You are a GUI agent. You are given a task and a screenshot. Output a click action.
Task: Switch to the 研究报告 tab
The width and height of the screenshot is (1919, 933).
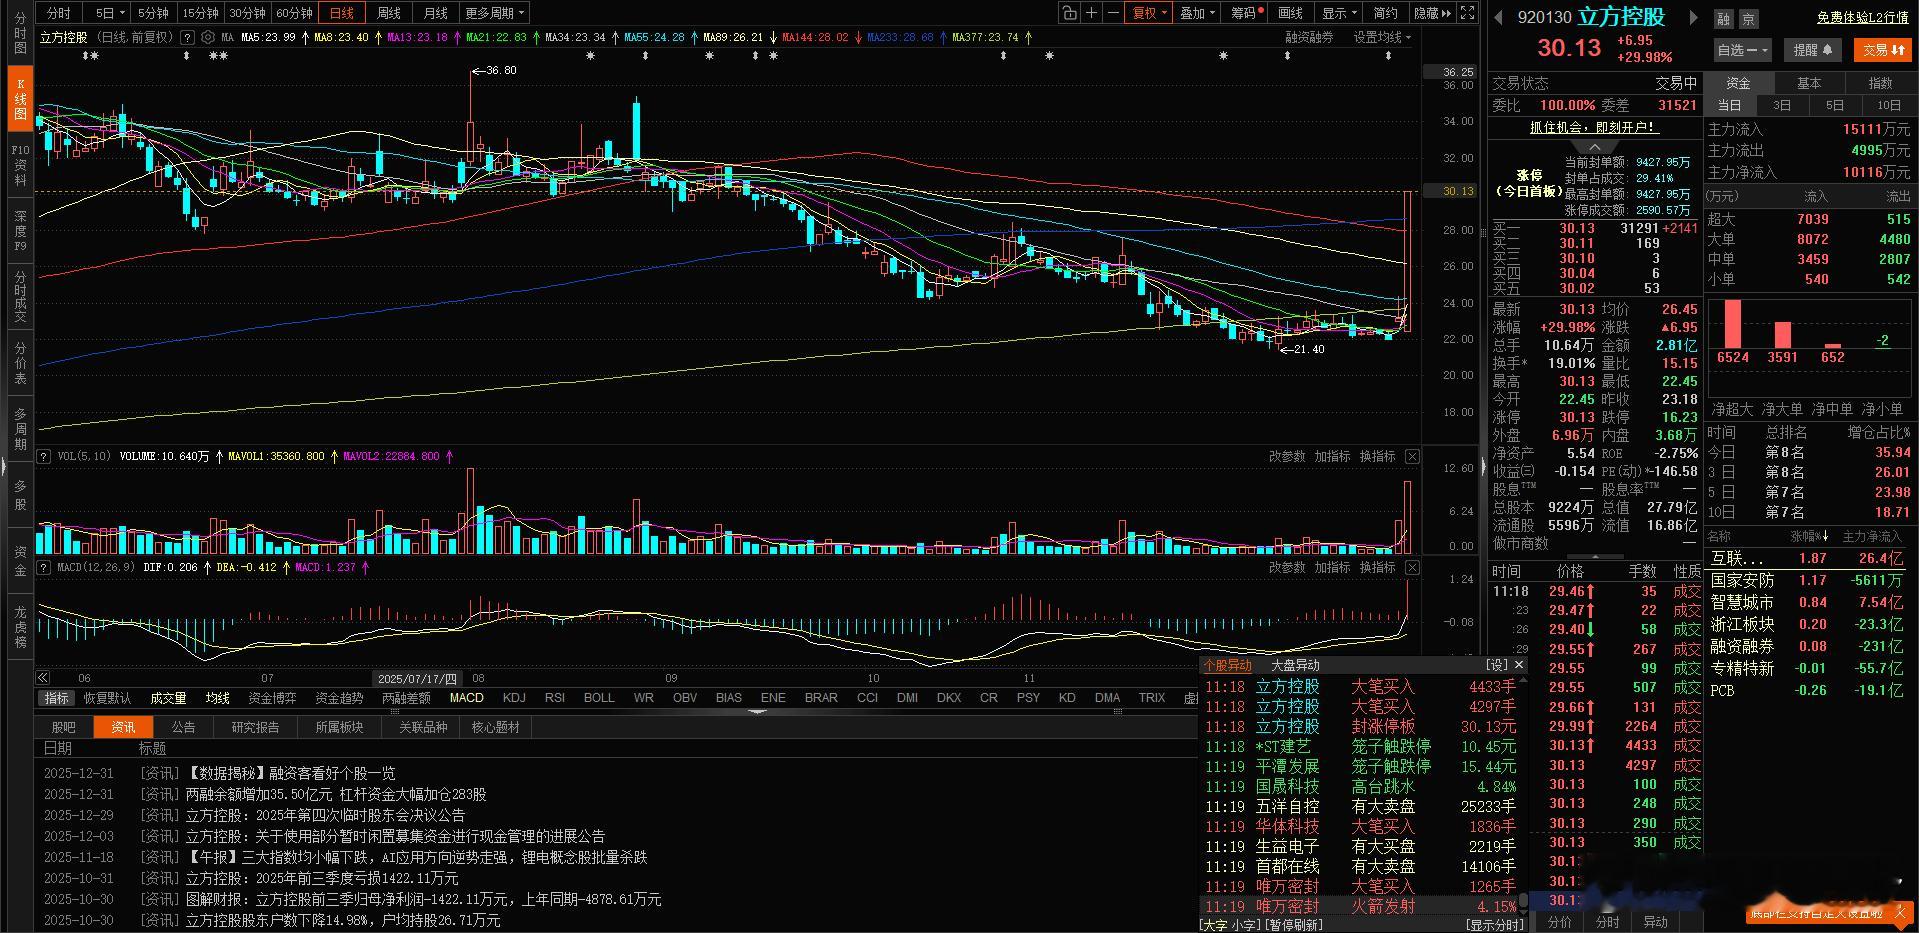255,727
